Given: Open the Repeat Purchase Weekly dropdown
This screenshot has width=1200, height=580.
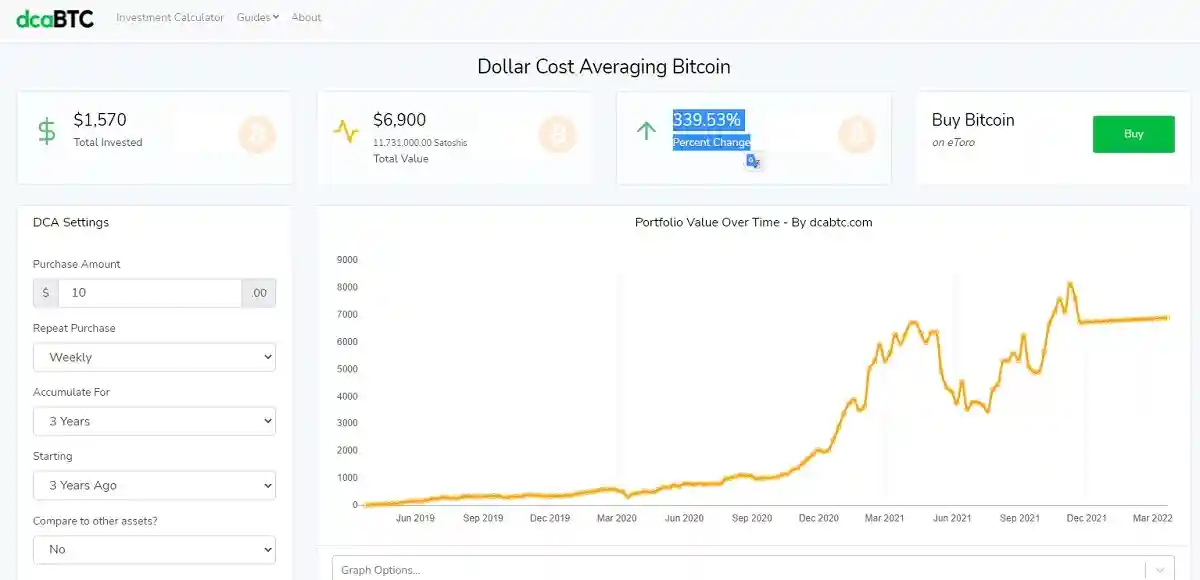Looking at the screenshot, I should point(154,357).
